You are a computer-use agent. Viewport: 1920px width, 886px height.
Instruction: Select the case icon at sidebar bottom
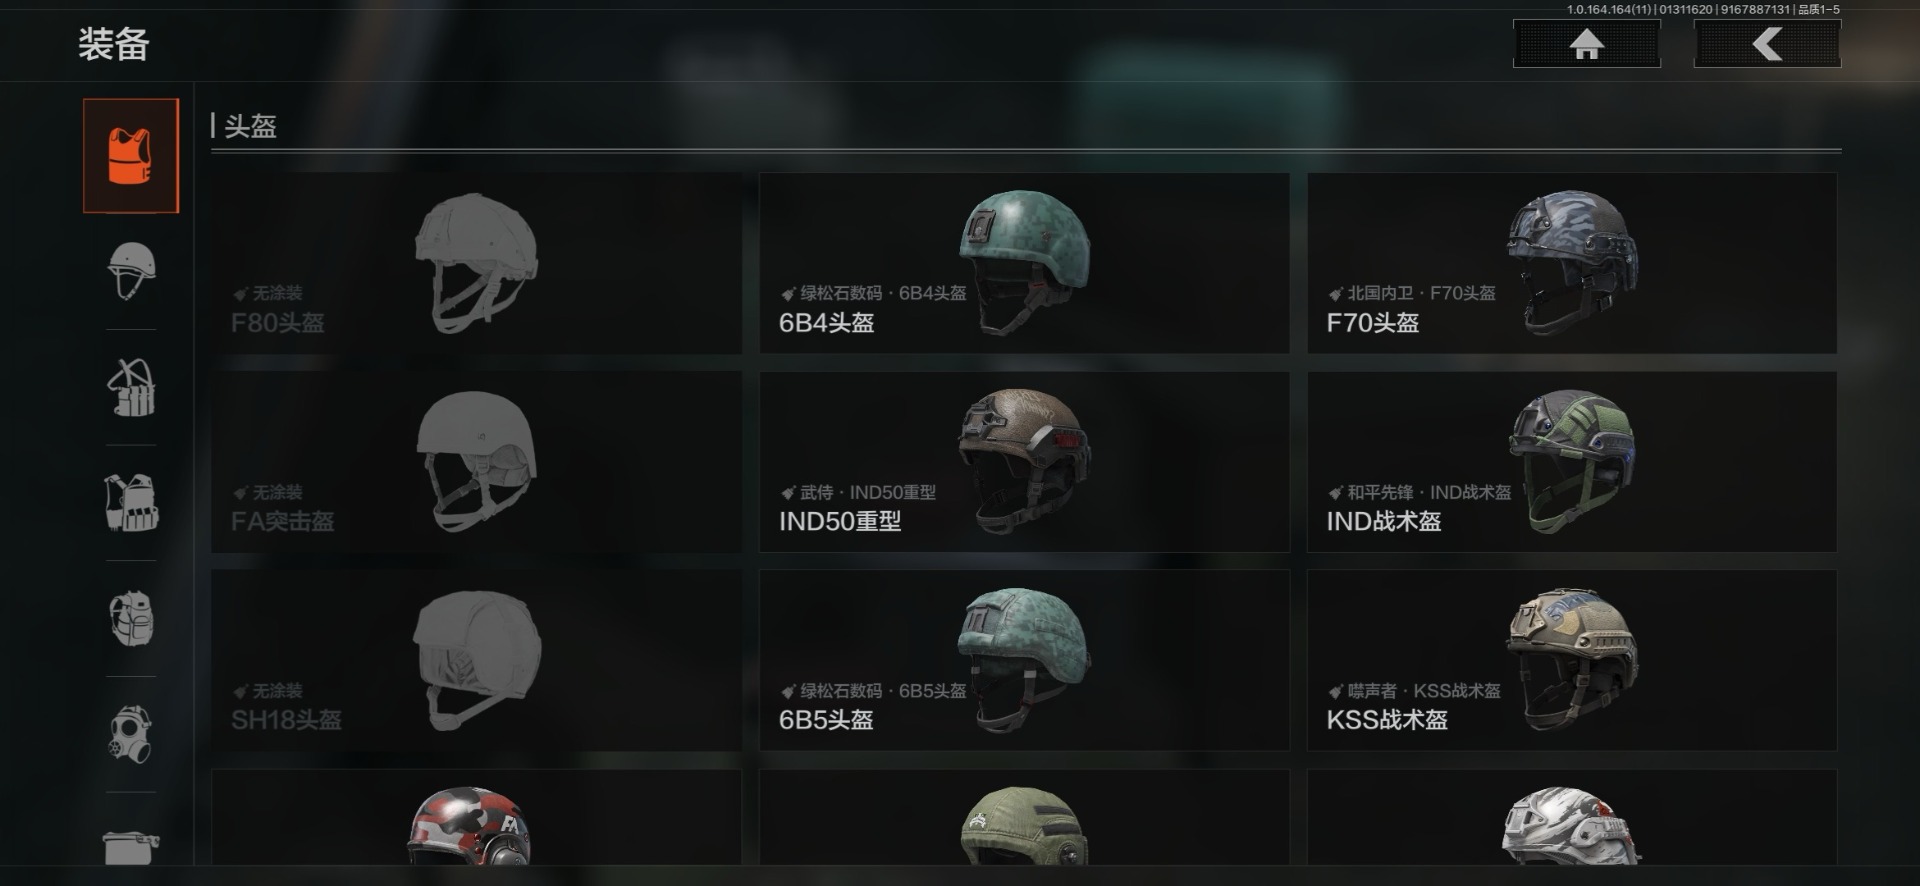[131, 846]
